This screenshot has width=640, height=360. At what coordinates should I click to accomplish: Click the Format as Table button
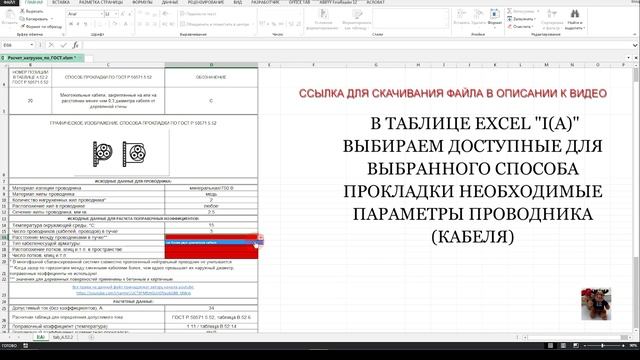pyautogui.click(x=357, y=20)
